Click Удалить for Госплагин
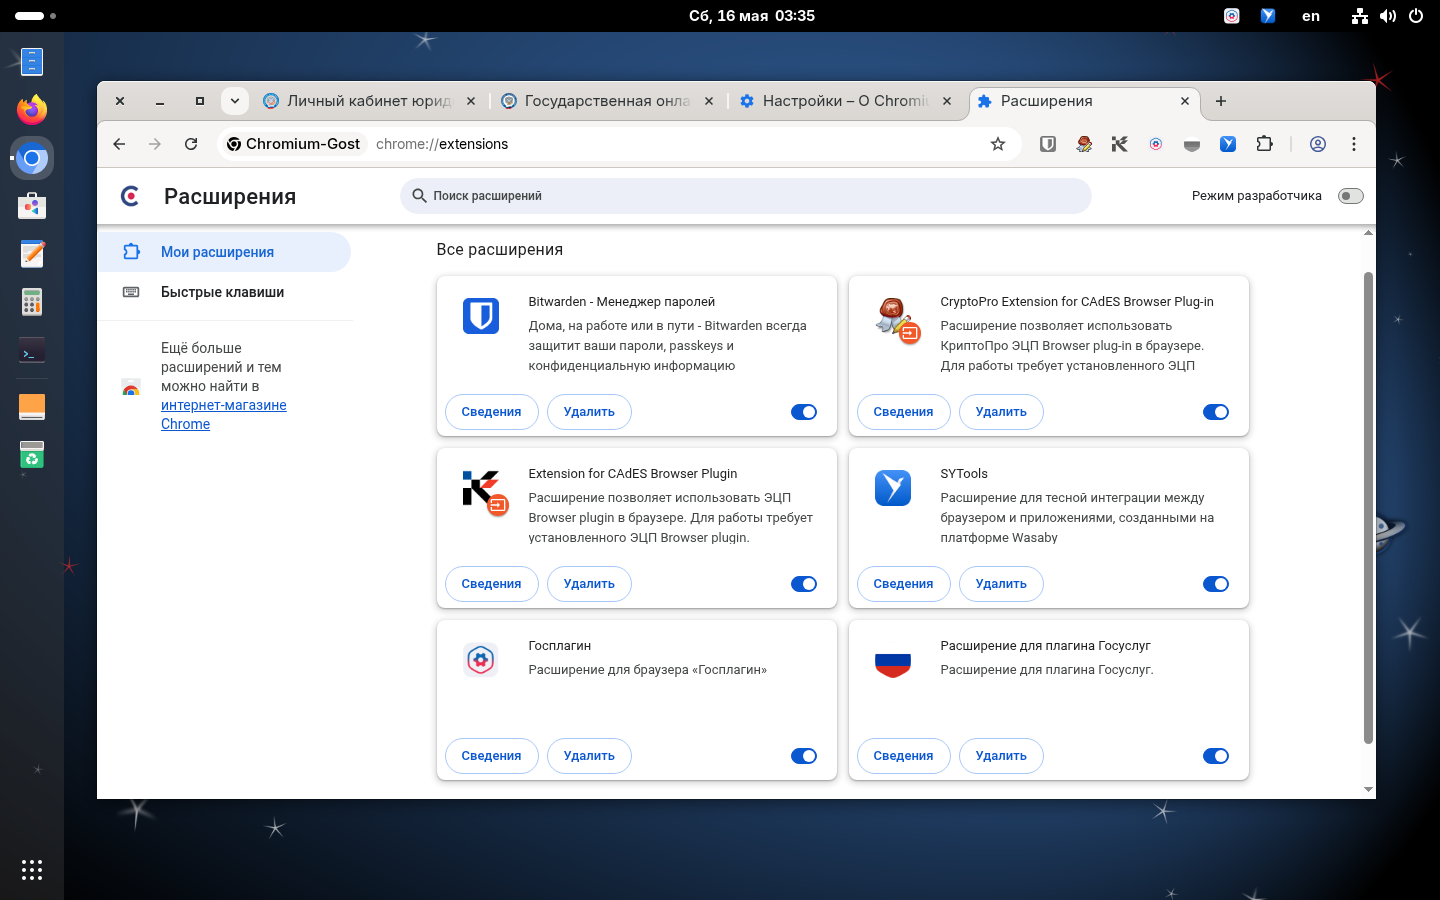 (589, 756)
